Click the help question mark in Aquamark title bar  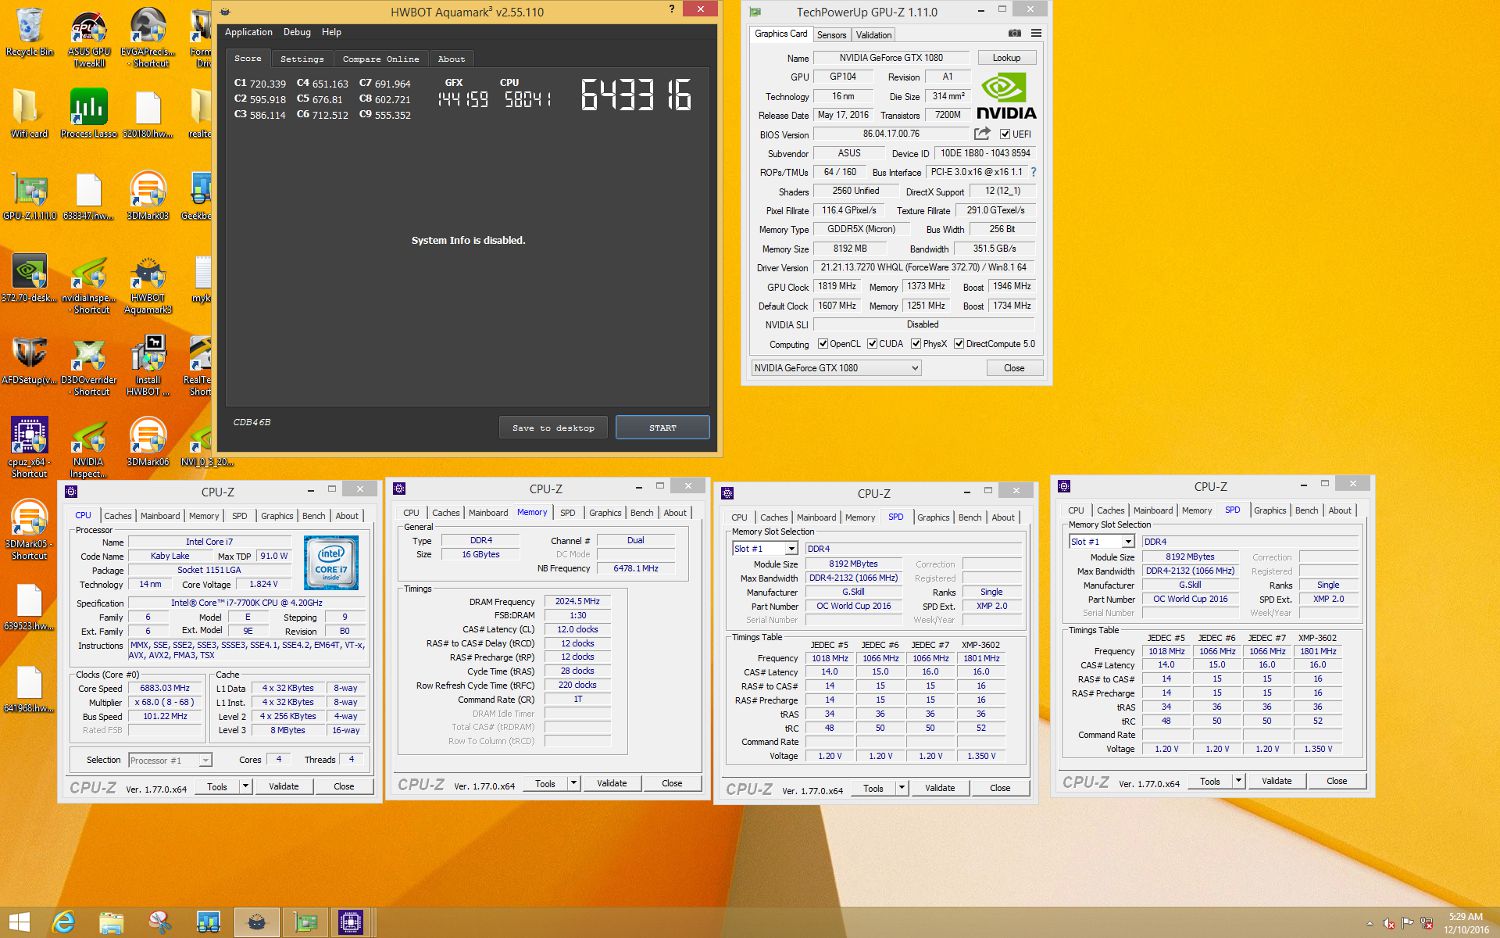(x=671, y=9)
